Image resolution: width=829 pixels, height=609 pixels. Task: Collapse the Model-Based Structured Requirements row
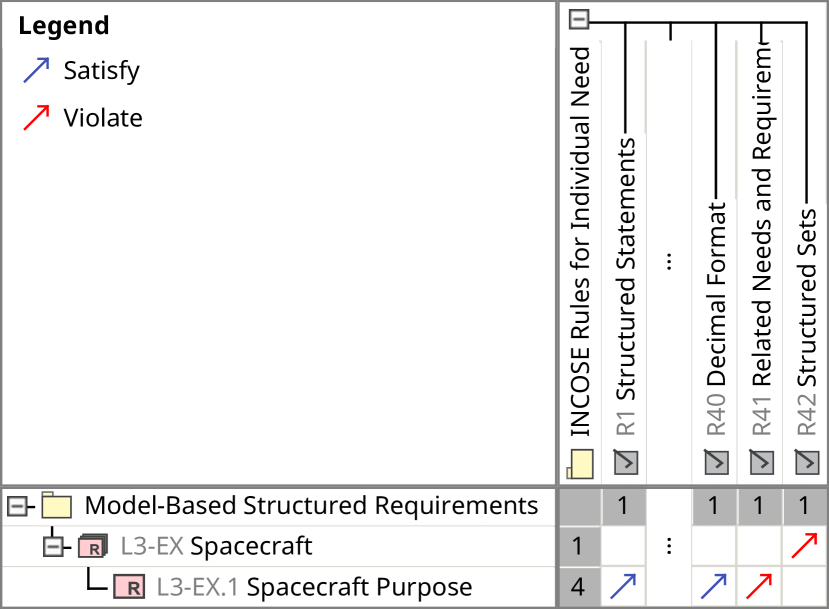coord(17,506)
